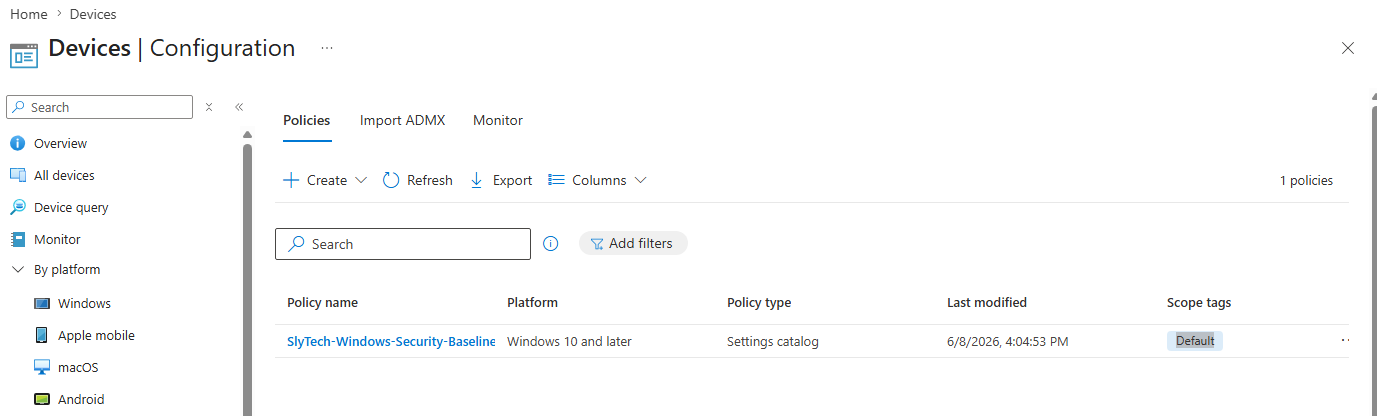Click the Default scope tag
Viewport: 1377px width, 416px height.
1195,341
